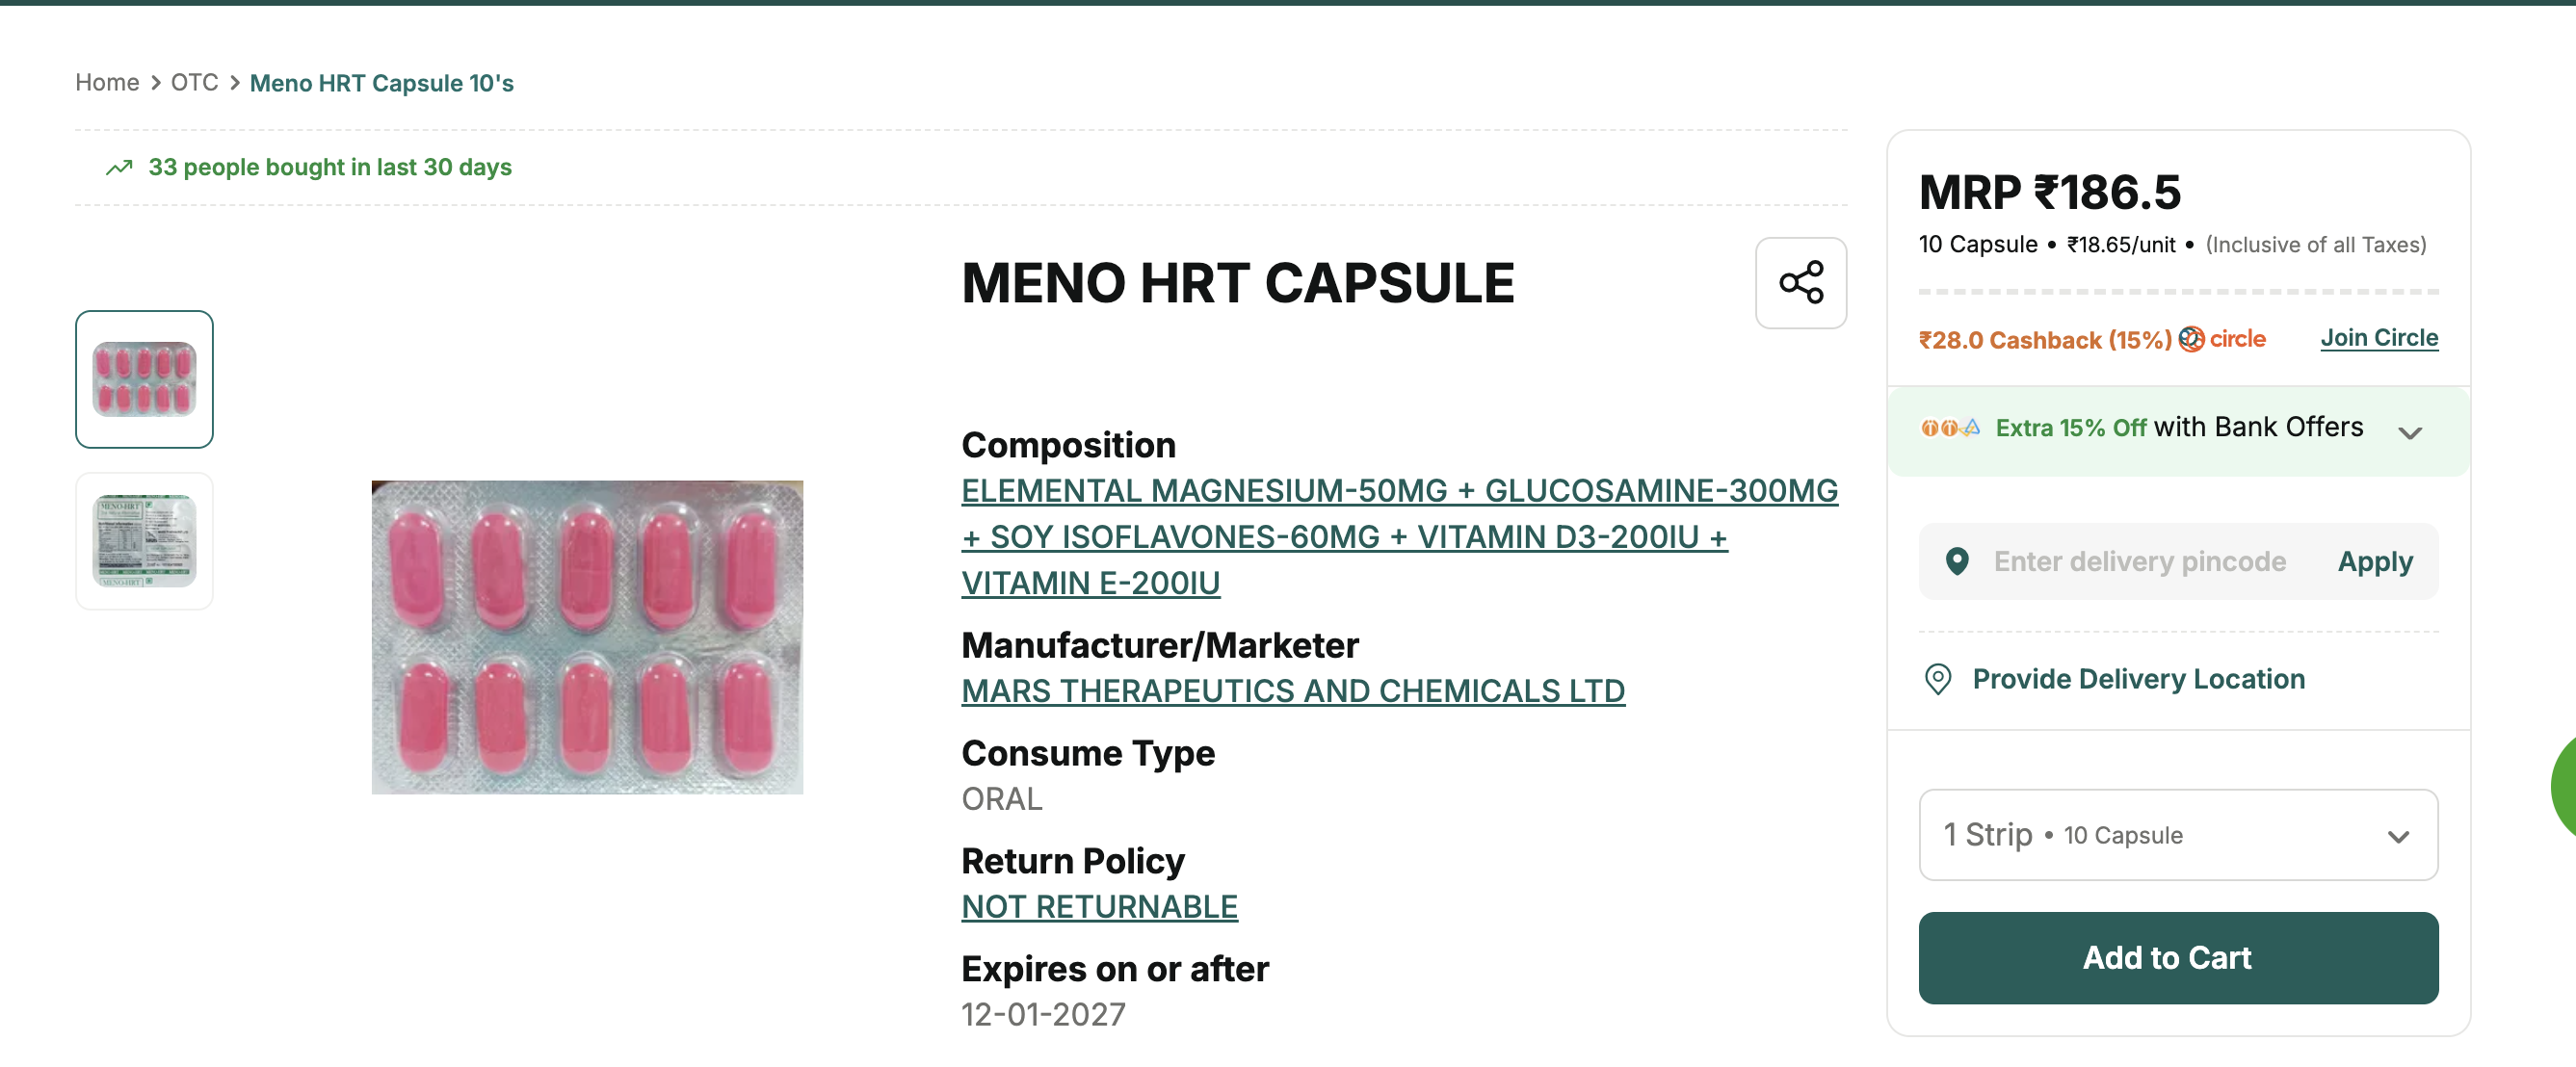Click the NOT RETURNABLE policy link
The image size is (2576, 1067).
click(1099, 907)
